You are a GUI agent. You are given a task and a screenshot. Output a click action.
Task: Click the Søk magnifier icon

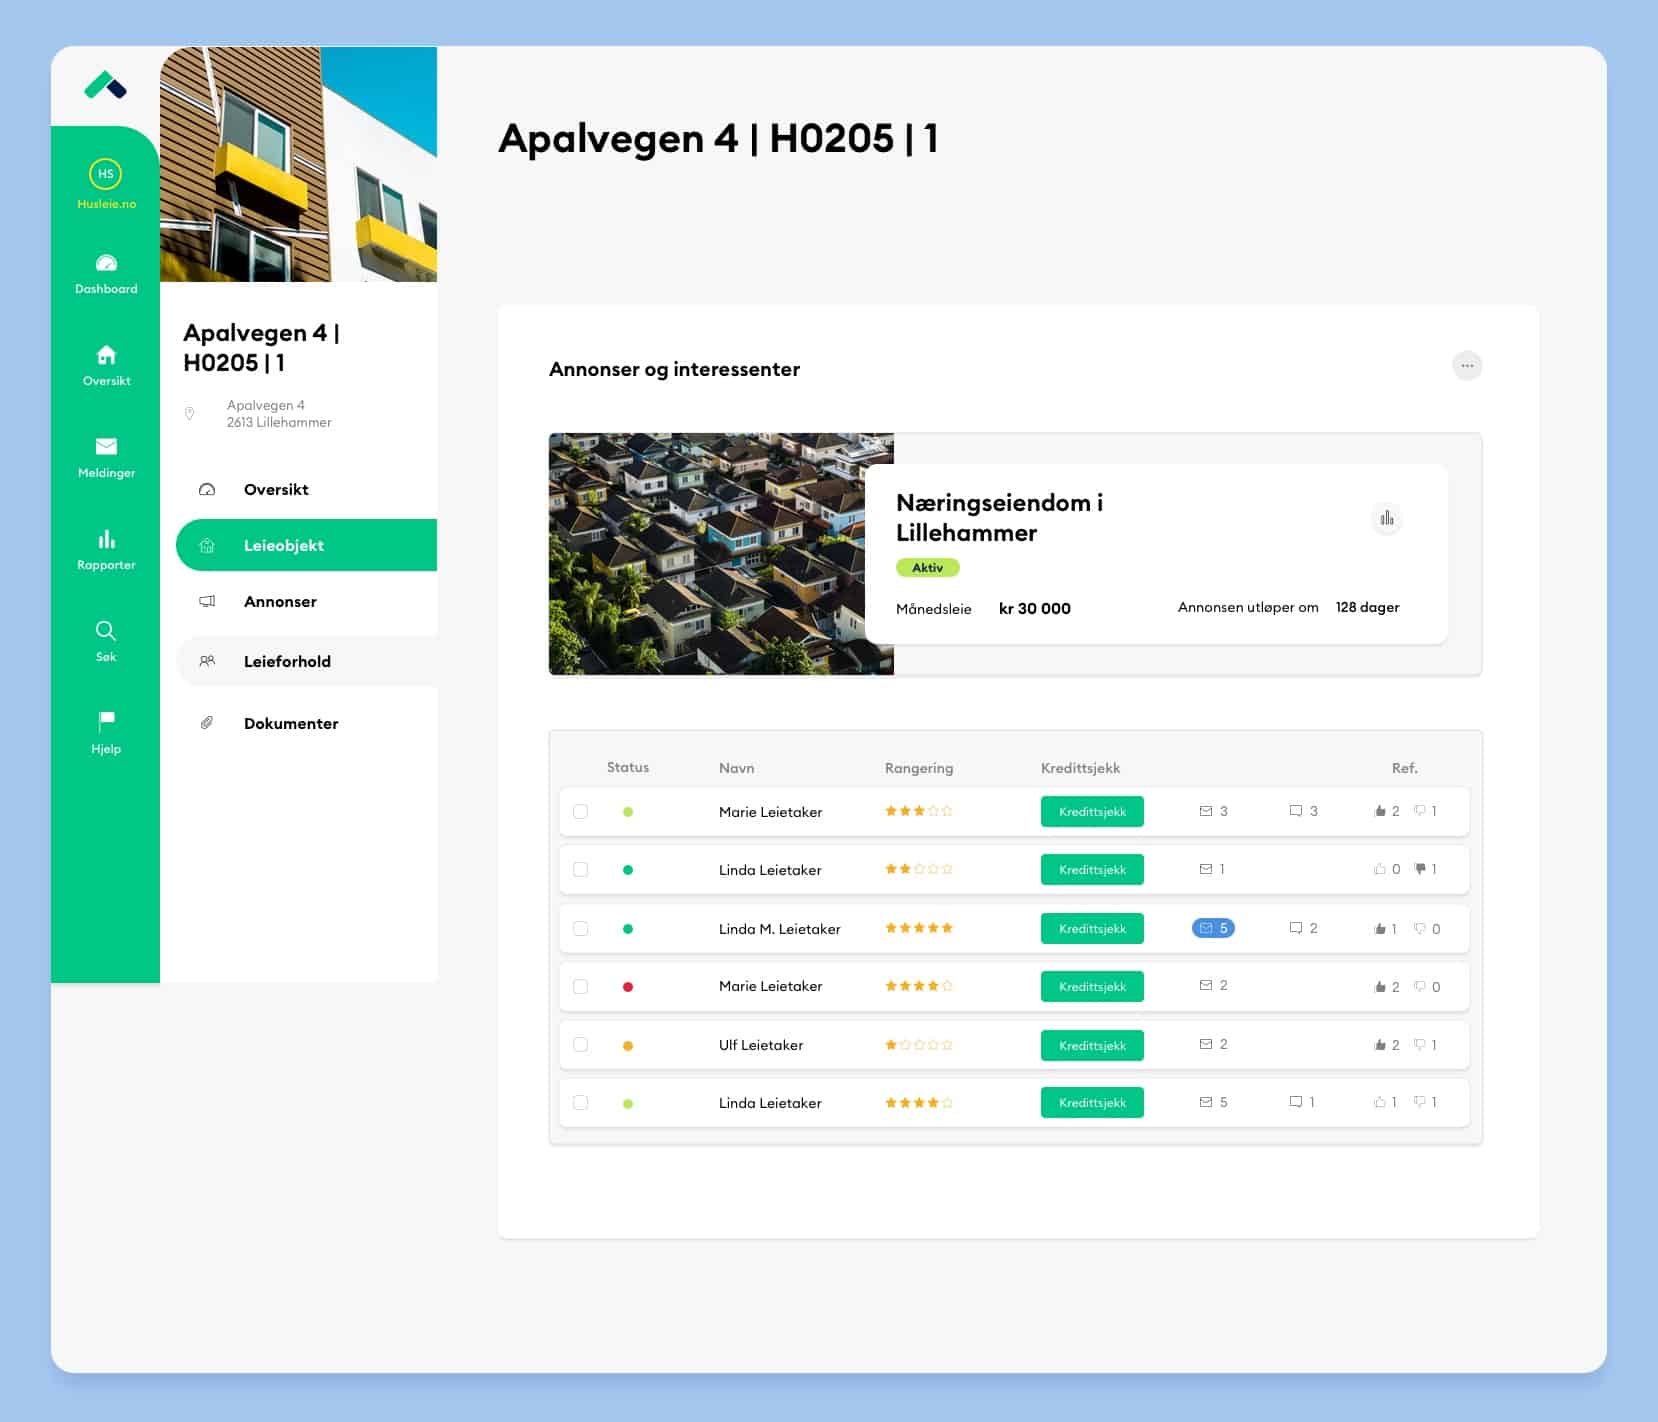pyautogui.click(x=106, y=631)
